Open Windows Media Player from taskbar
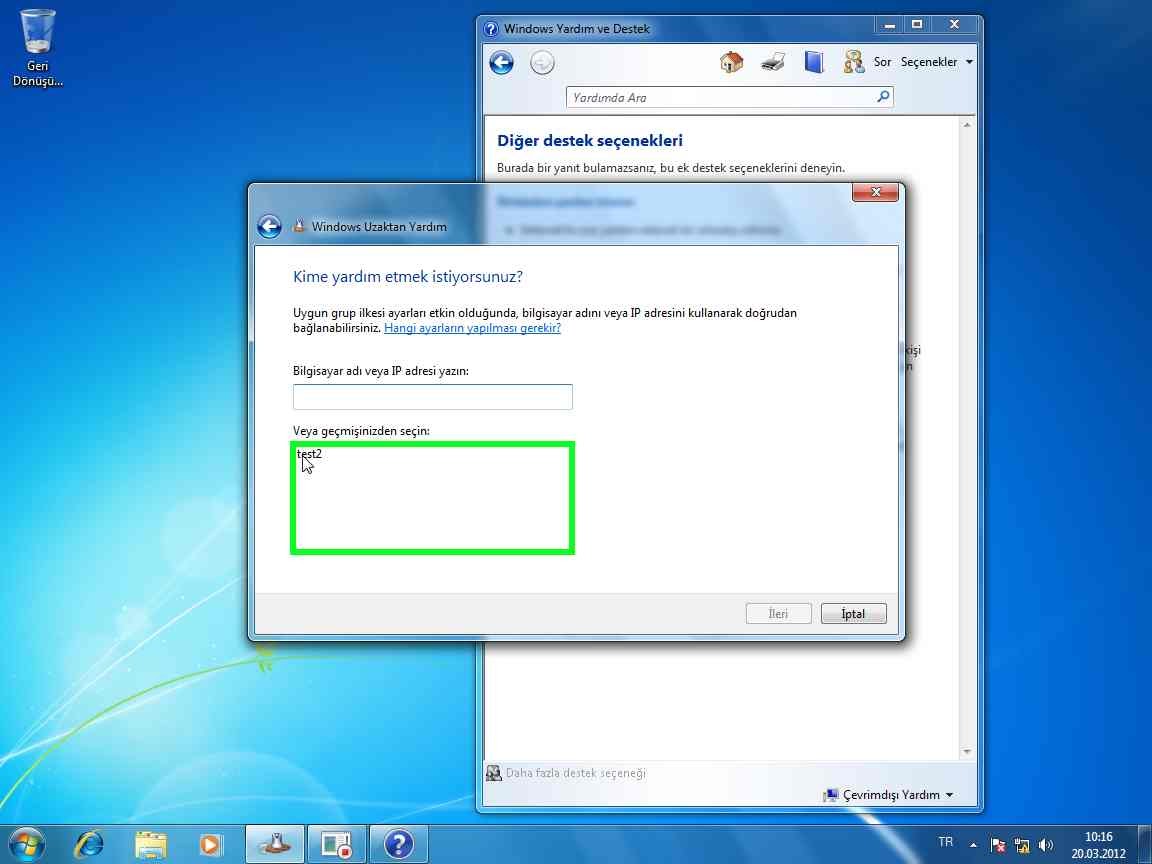 [211, 845]
